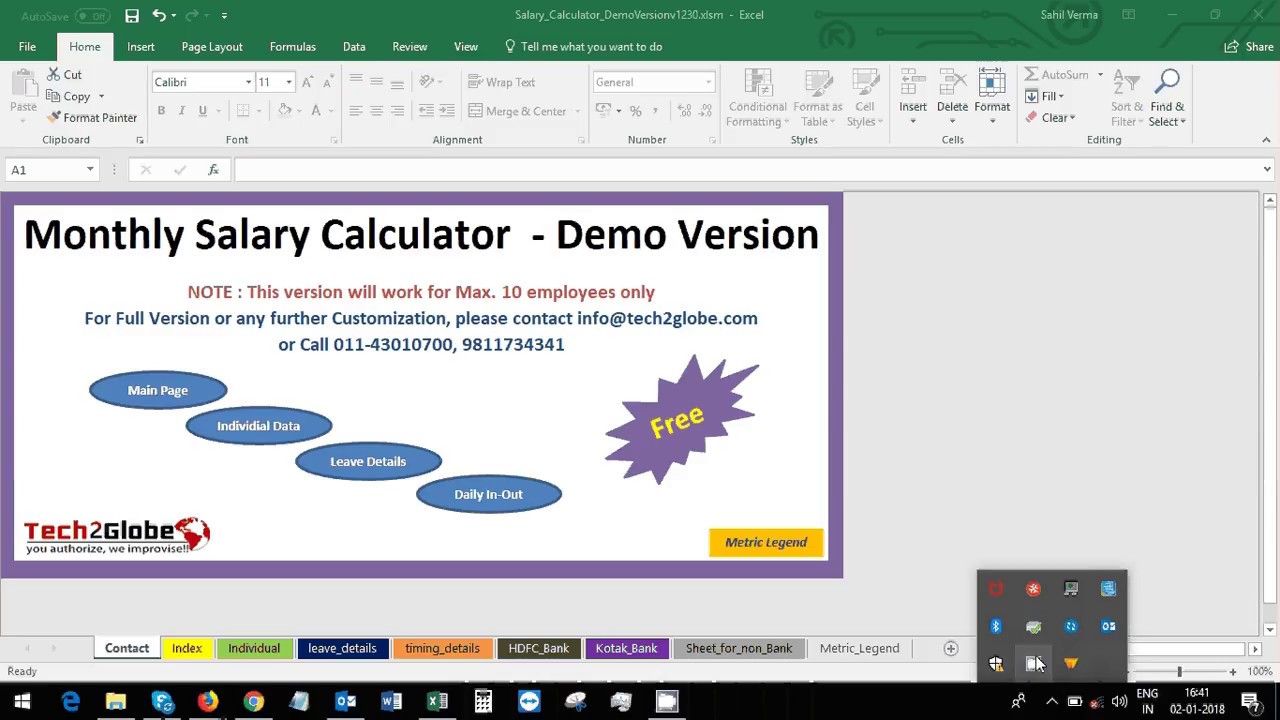The image size is (1280, 720).
Task: Open Merge & Center dropdown arrow
Action: (x=577, y=111)
